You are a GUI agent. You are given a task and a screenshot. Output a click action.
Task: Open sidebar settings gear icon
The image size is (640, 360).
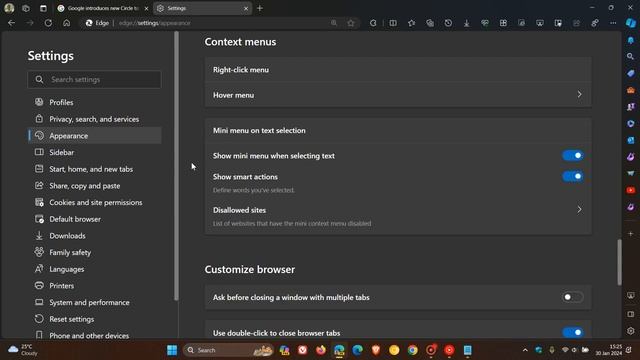pos(631,331)
